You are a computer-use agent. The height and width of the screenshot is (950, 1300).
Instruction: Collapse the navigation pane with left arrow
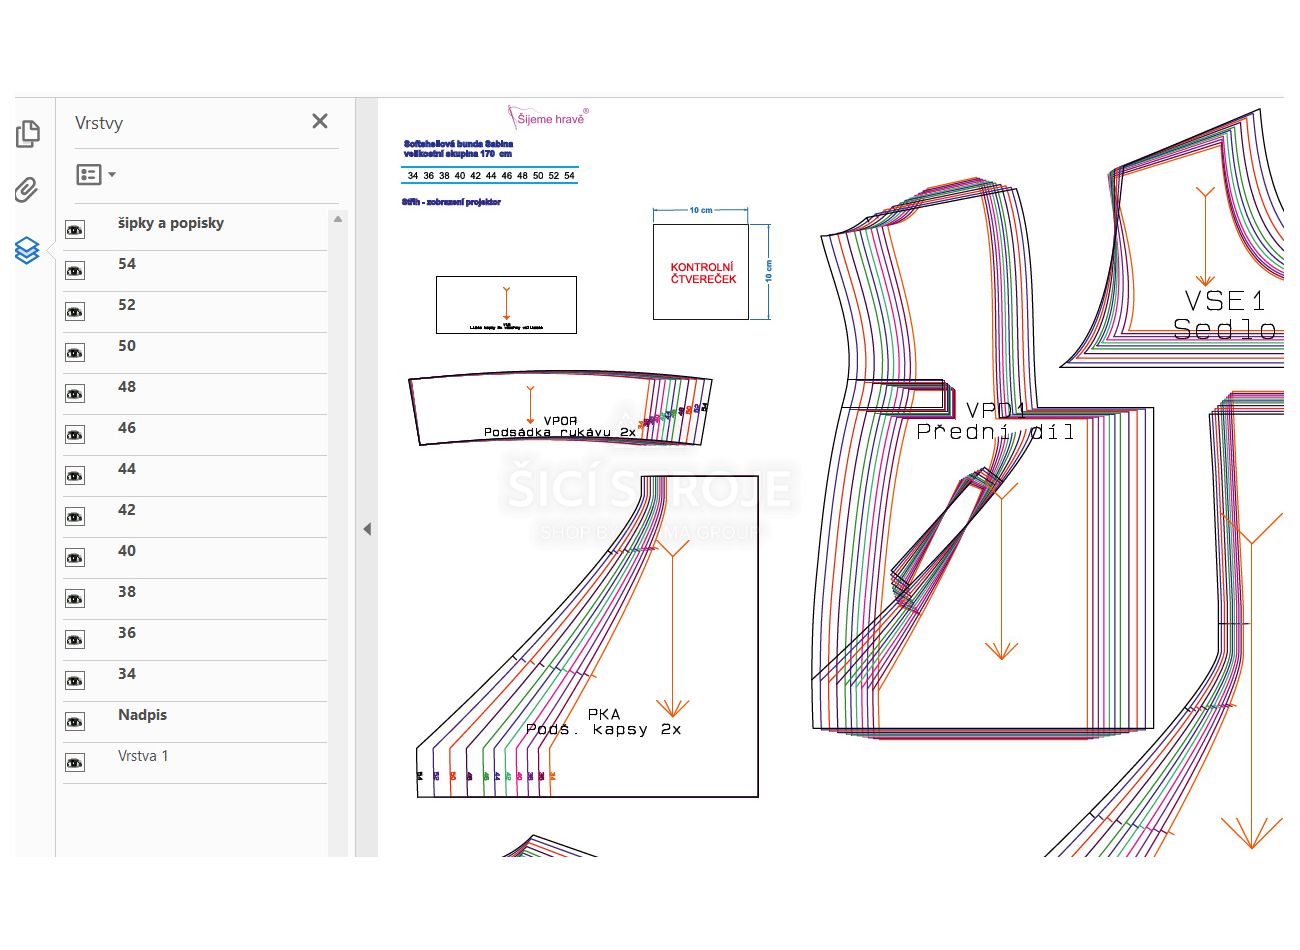(367, 529)
